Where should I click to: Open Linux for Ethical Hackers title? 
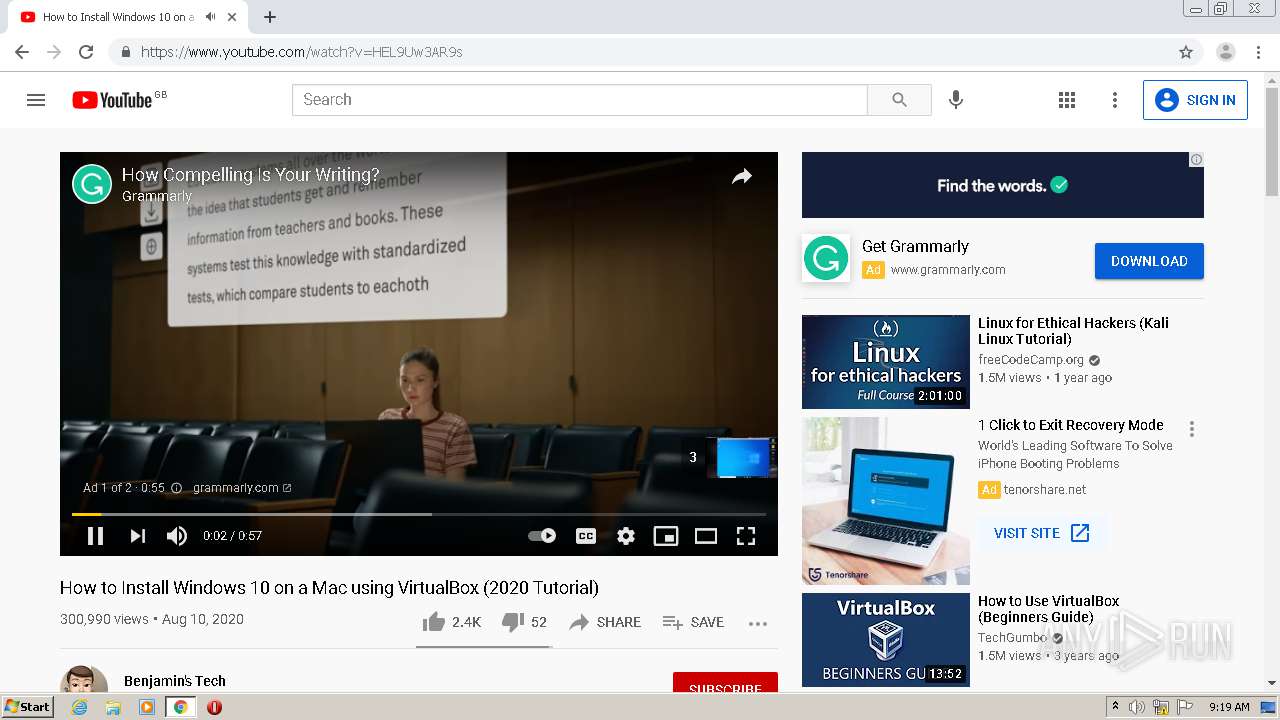1073,331
